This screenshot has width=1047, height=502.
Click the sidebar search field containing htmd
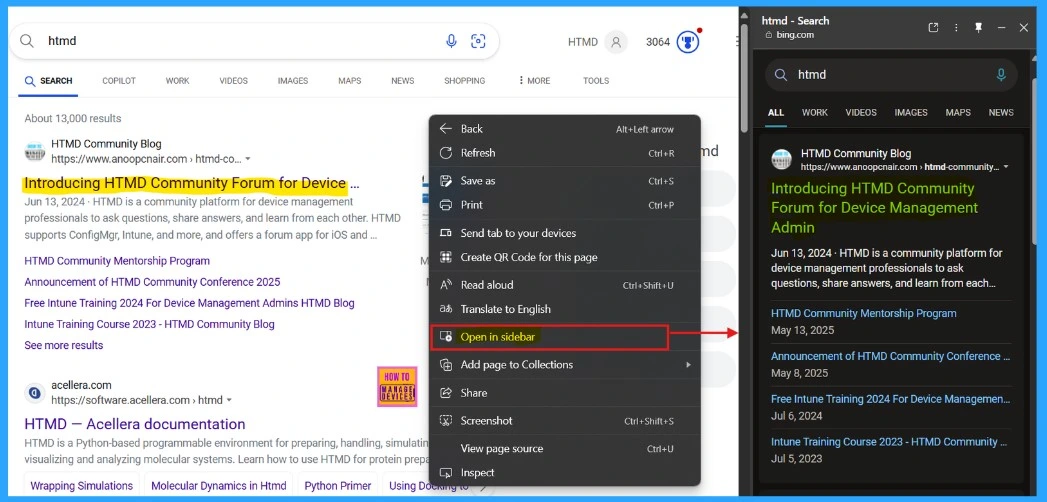[x=892, y=75]
